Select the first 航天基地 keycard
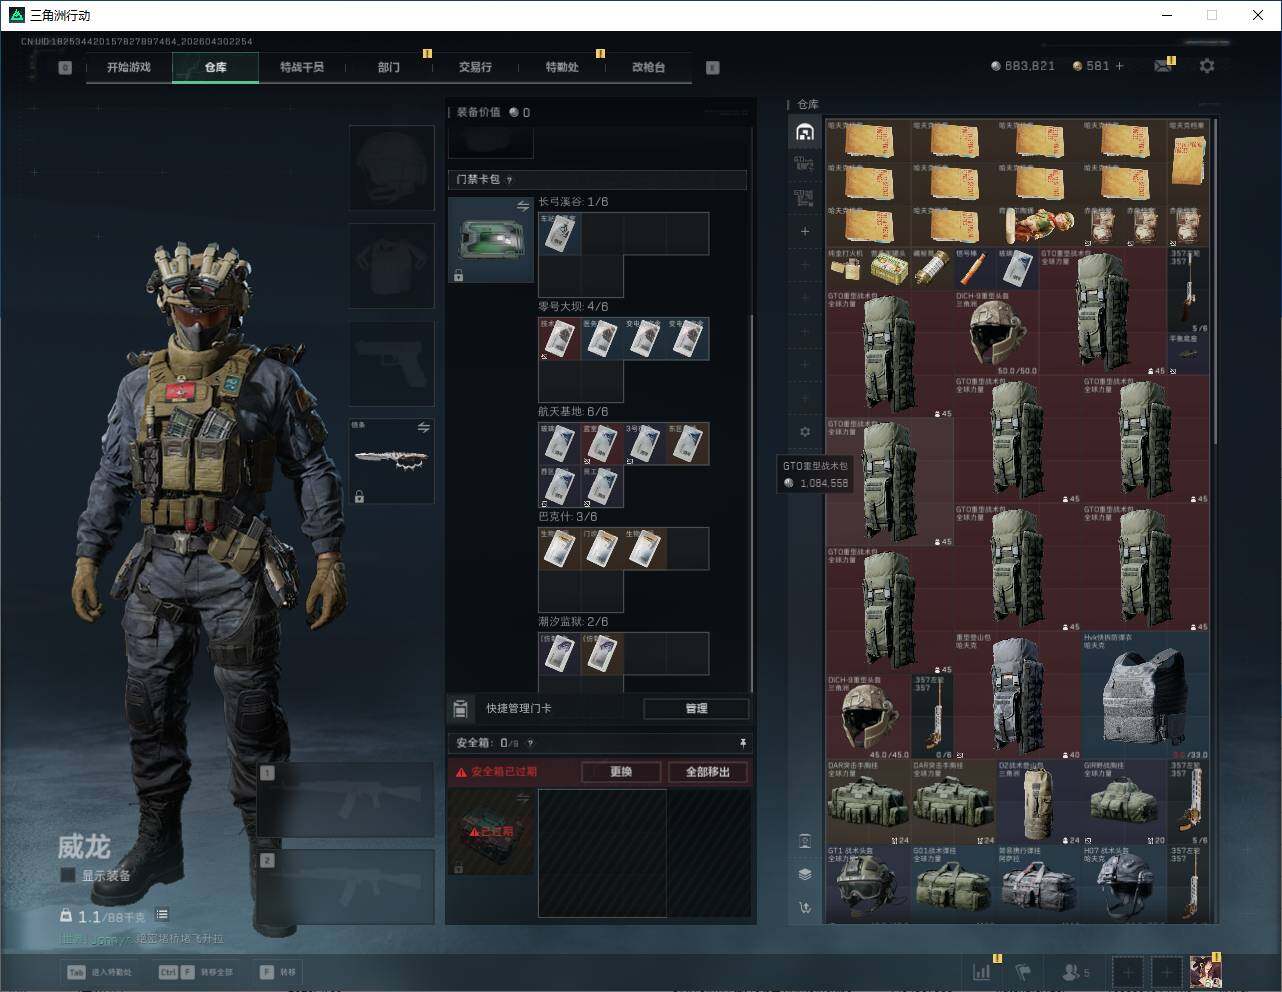1282x992 pixels. 560,444
